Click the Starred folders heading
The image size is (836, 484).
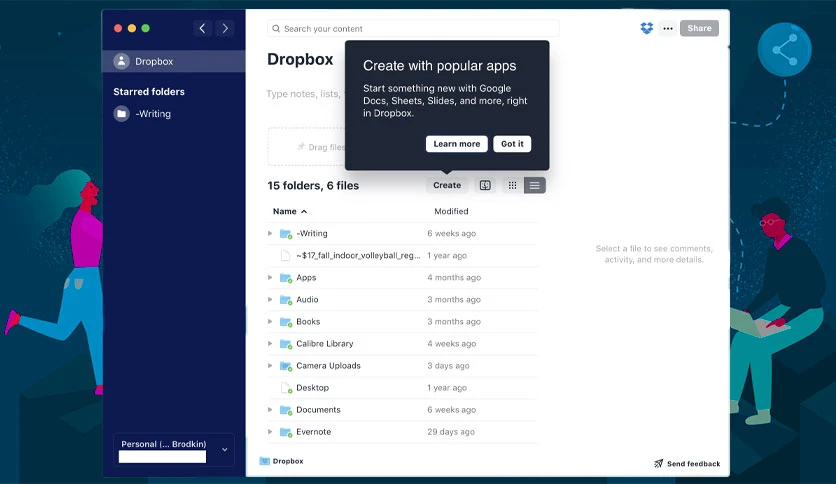[x=149, y=92]
